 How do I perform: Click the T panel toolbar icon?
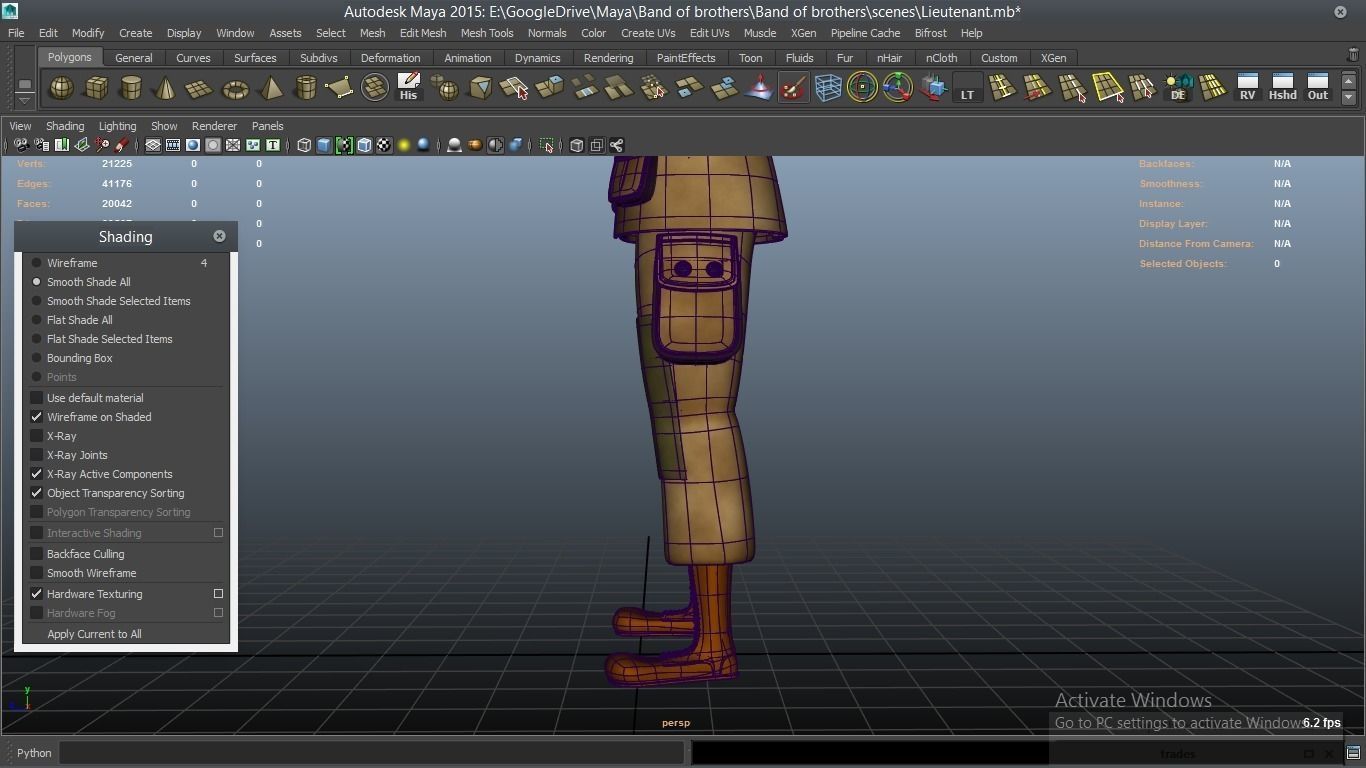coord(272,145)
